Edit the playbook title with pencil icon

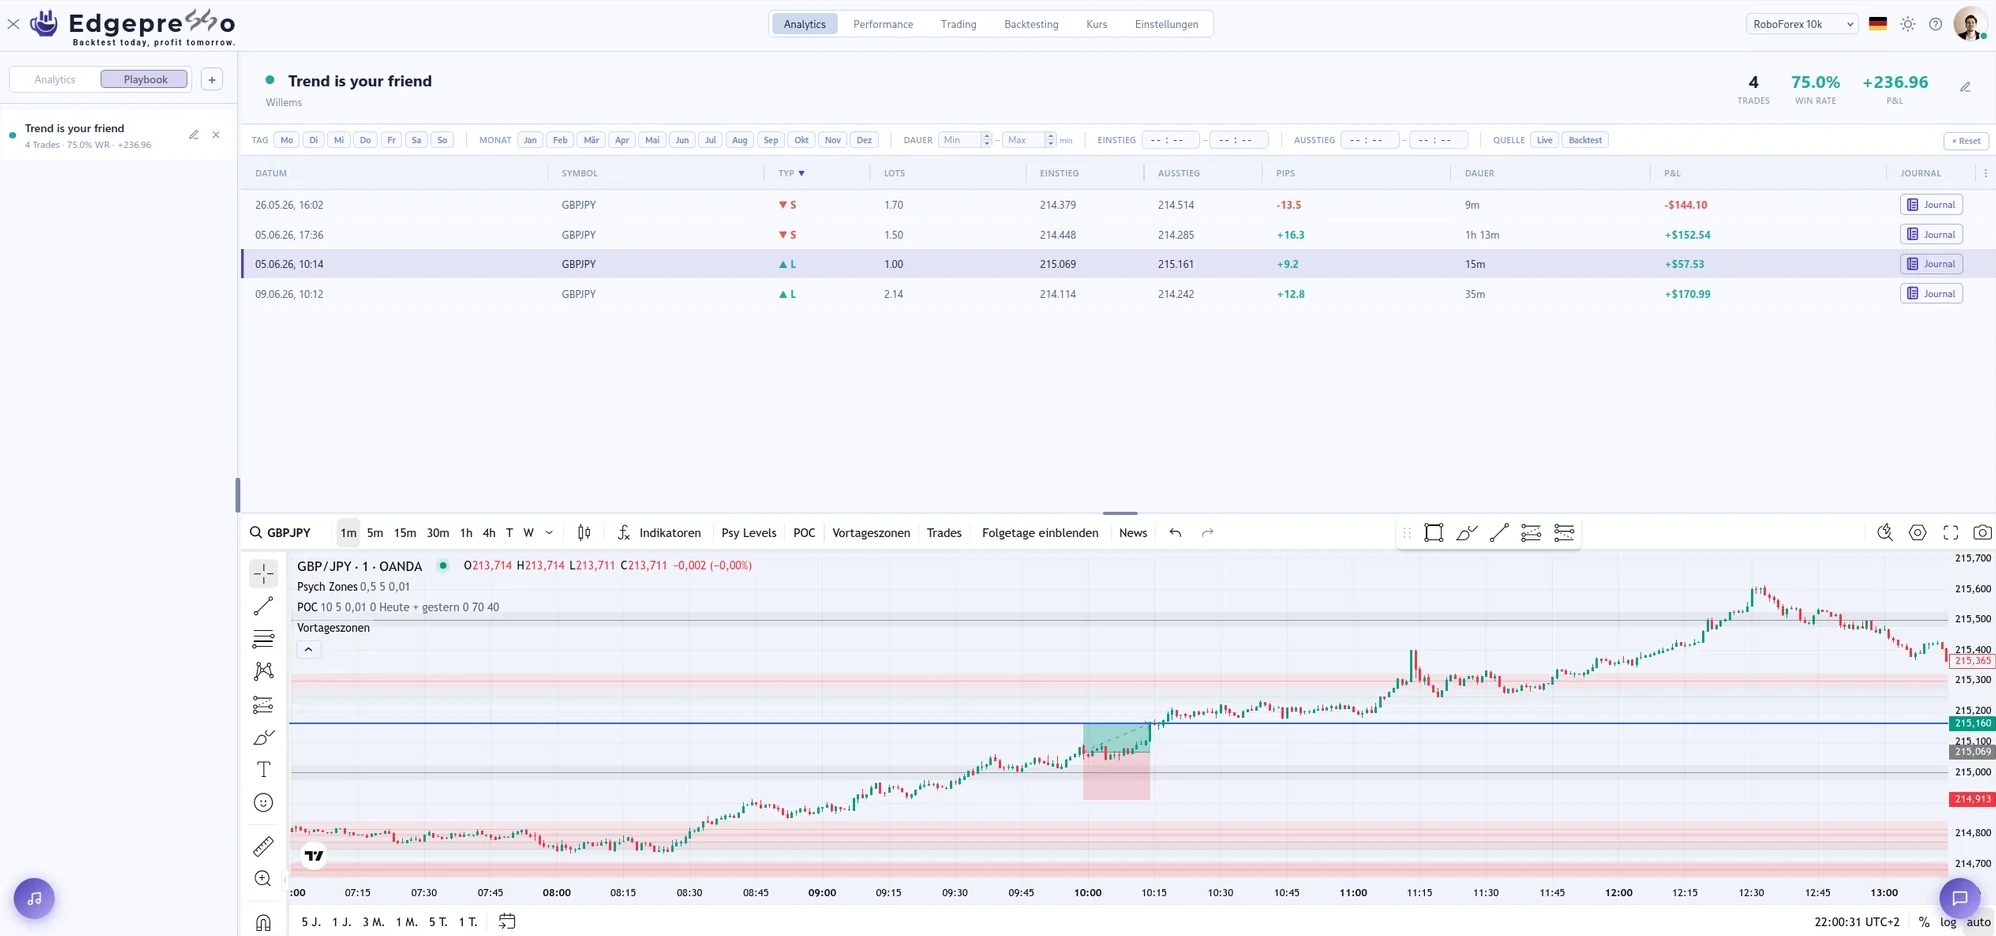click(x=1965, y=87)
